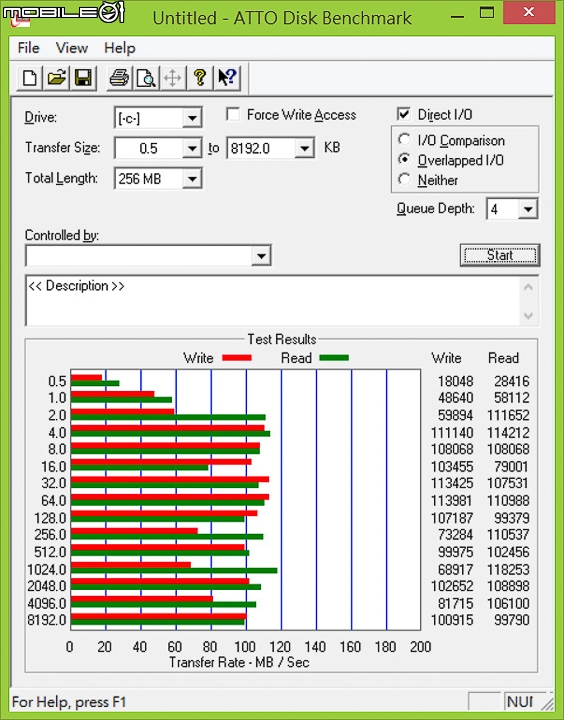Viewport: 564px width, 720px height.
Task: Select the Overlapped I/O radio button
Action: [x=404, y=159]
